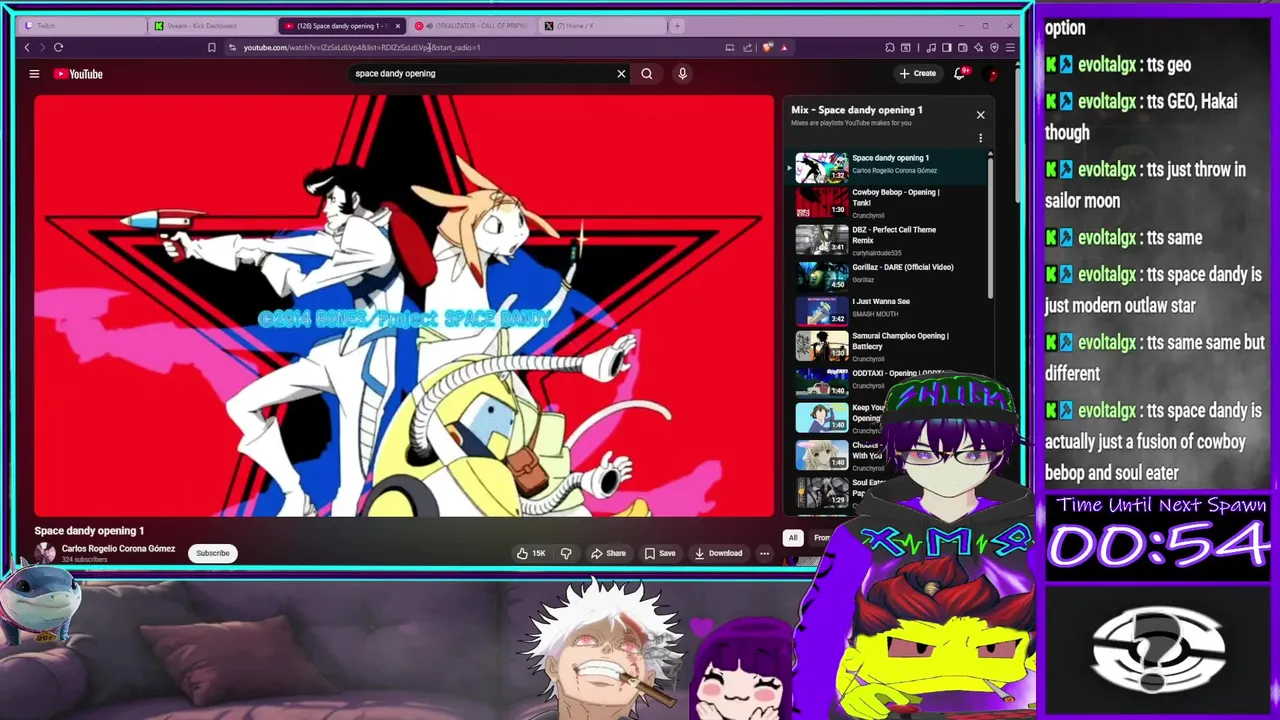Viewport: 1280px width, 720px height.
Task: Open the mix playlist options menu
Action: [x=980, y=138]
